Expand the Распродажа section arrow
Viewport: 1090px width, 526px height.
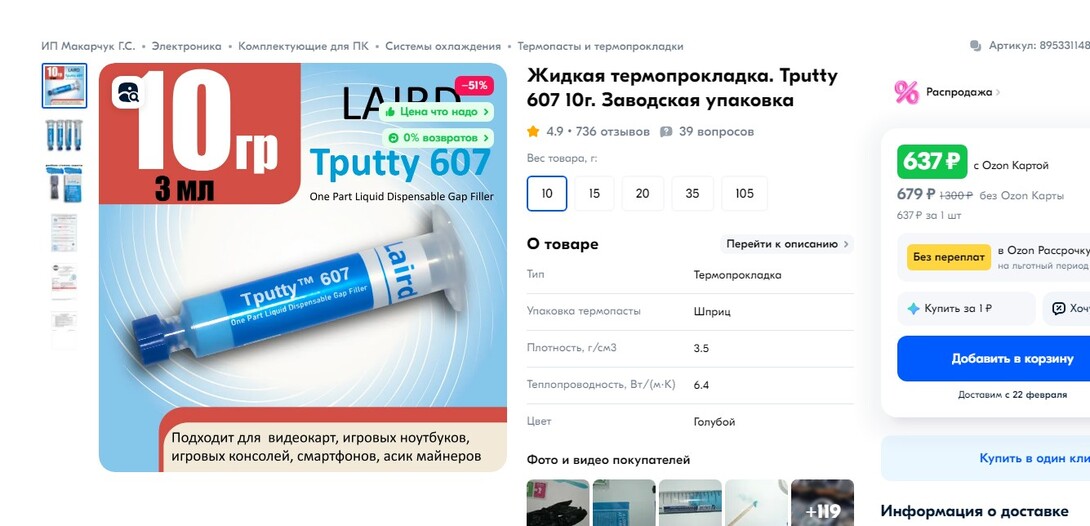tap(998, 92)
